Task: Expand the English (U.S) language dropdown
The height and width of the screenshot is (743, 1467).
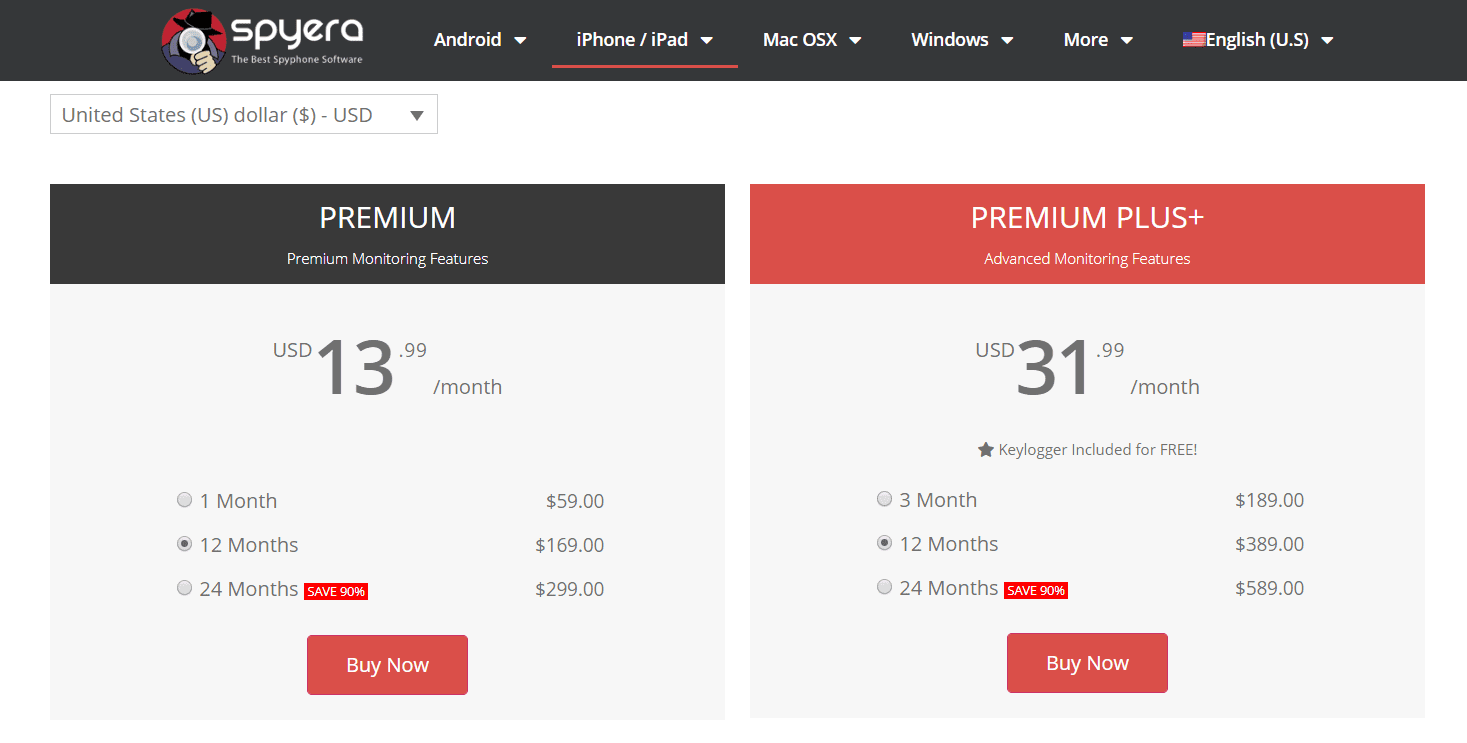Action: [1327, 41]
